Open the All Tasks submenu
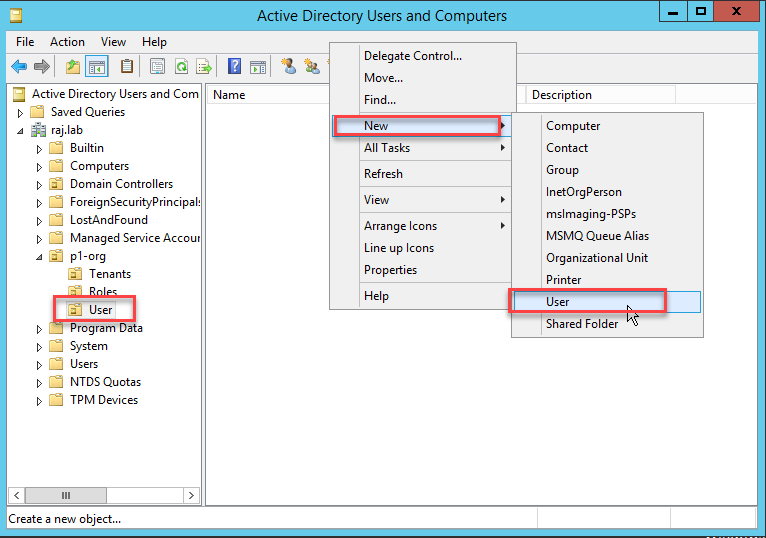This screenshot has width=766, height=538. (421, 148)
